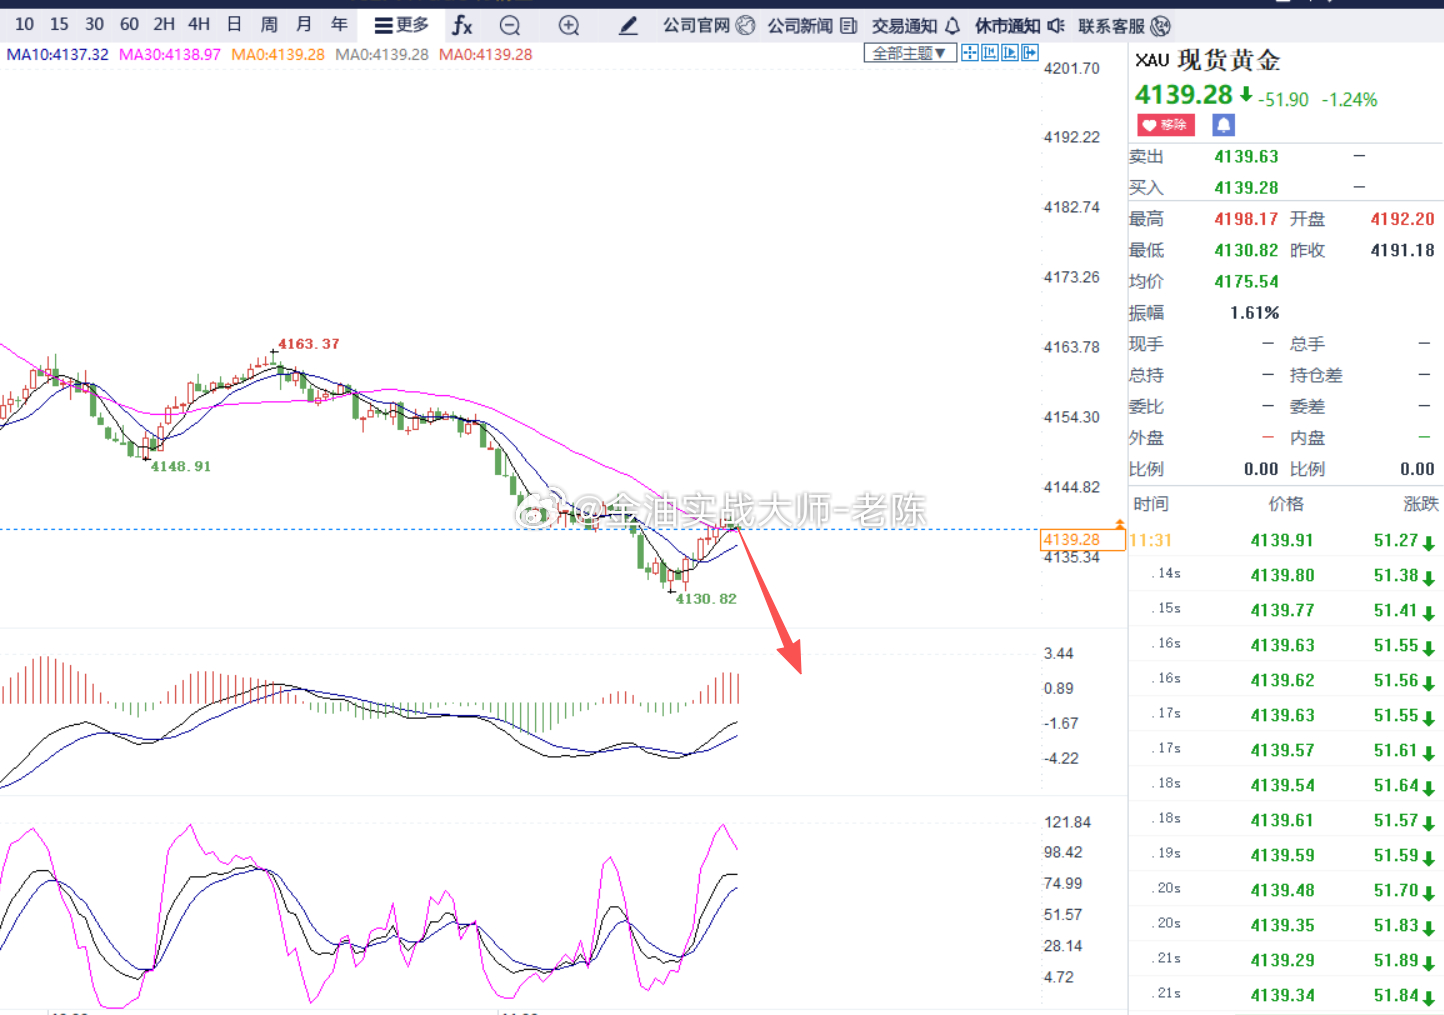The width and height of the screenshot is (1444, 1015).
Task: Select the daily 日 period
Action: [x=234, y=24]
